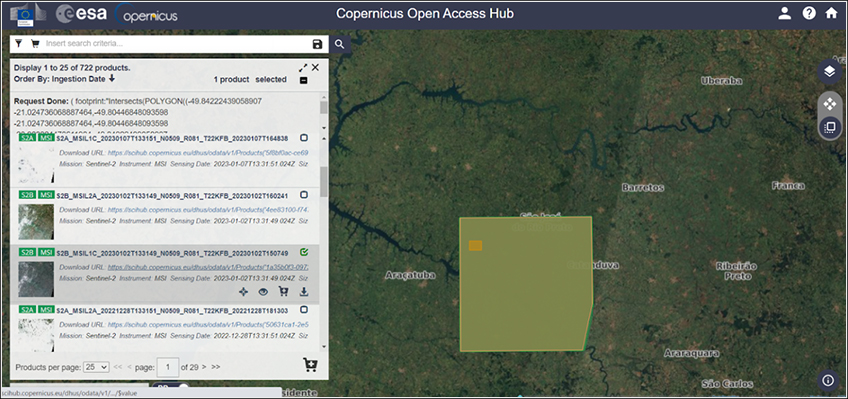Click the search magnifier button

[x=339, y=44]
